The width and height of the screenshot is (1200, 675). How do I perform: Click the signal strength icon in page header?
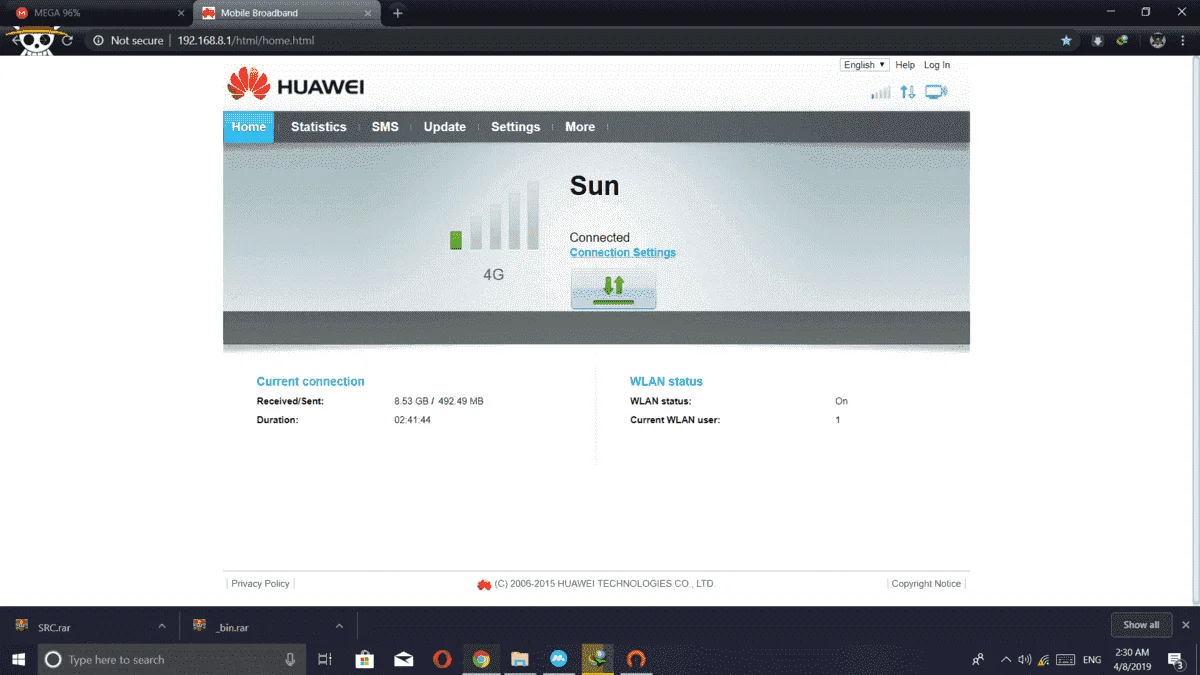coord(880,92)
